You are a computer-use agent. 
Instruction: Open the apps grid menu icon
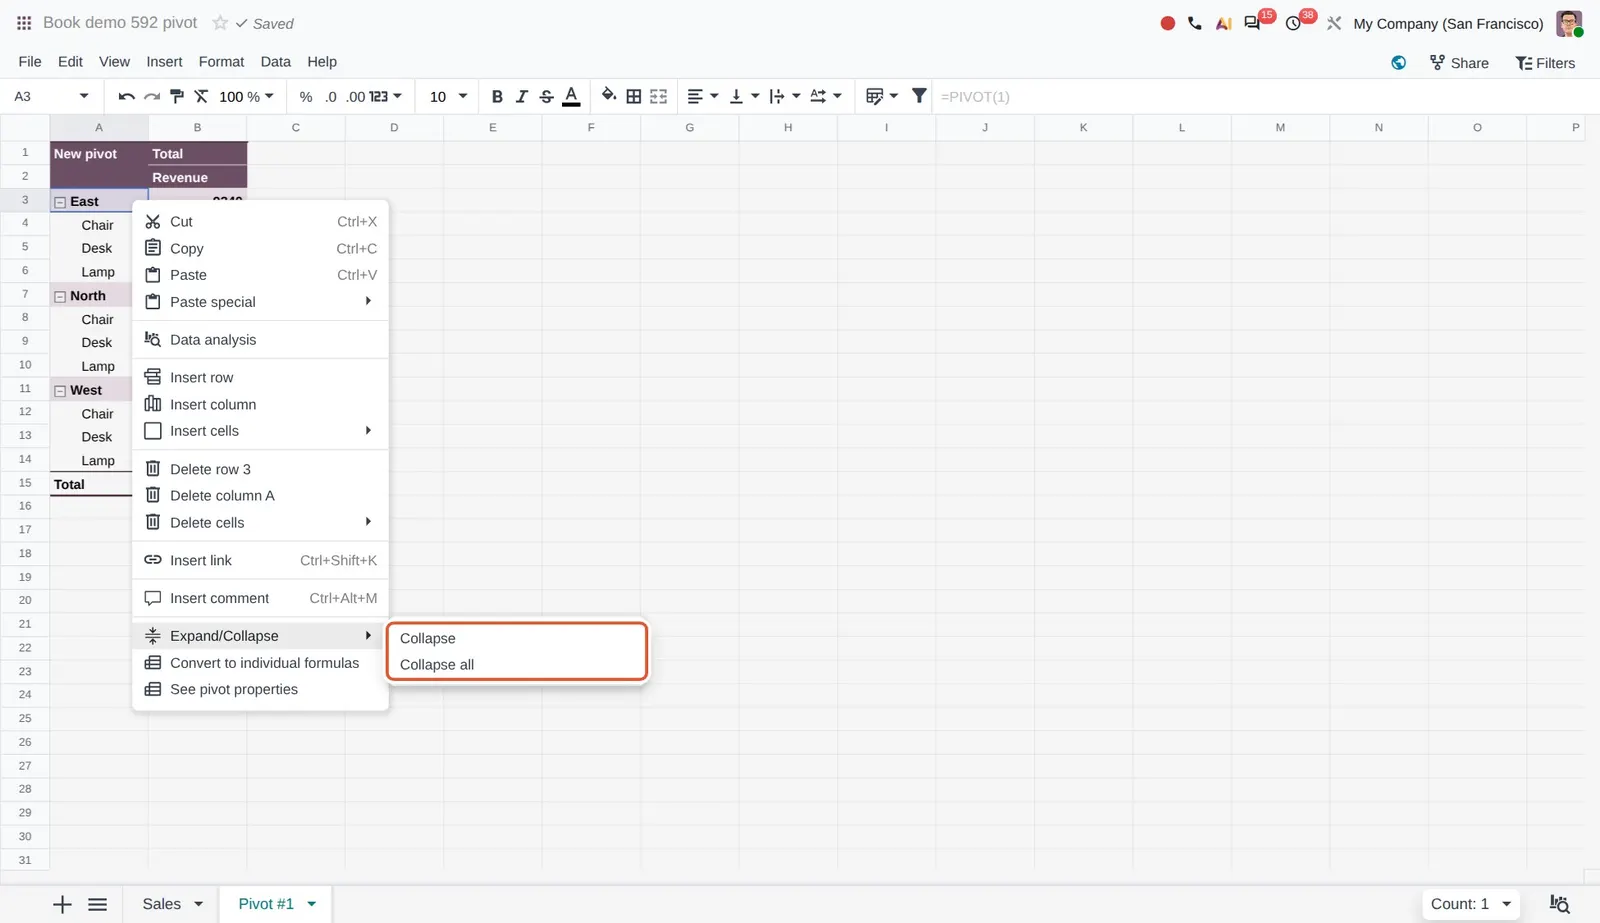point(24,23)
